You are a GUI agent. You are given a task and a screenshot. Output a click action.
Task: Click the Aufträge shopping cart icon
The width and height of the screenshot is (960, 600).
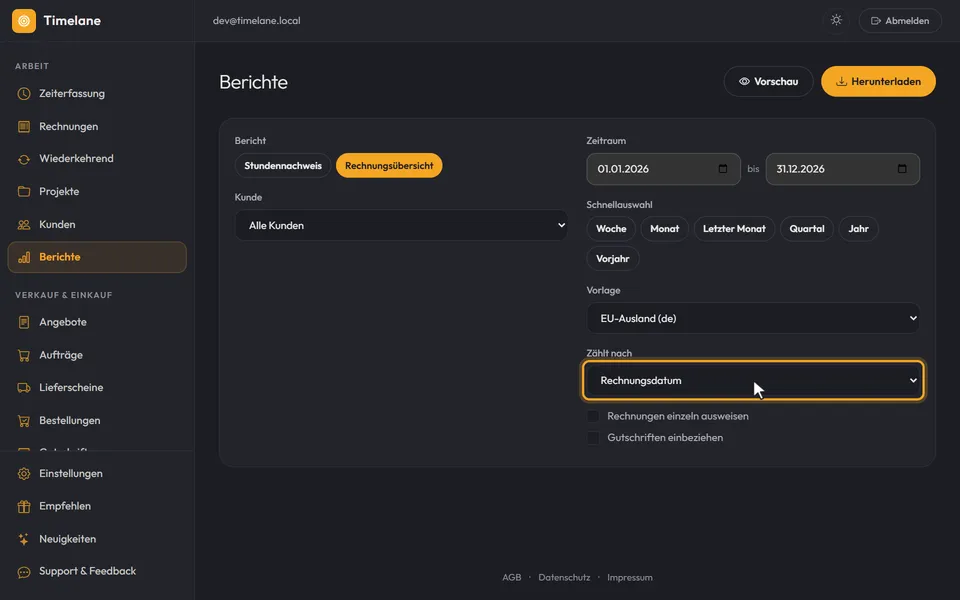[24, 355]
